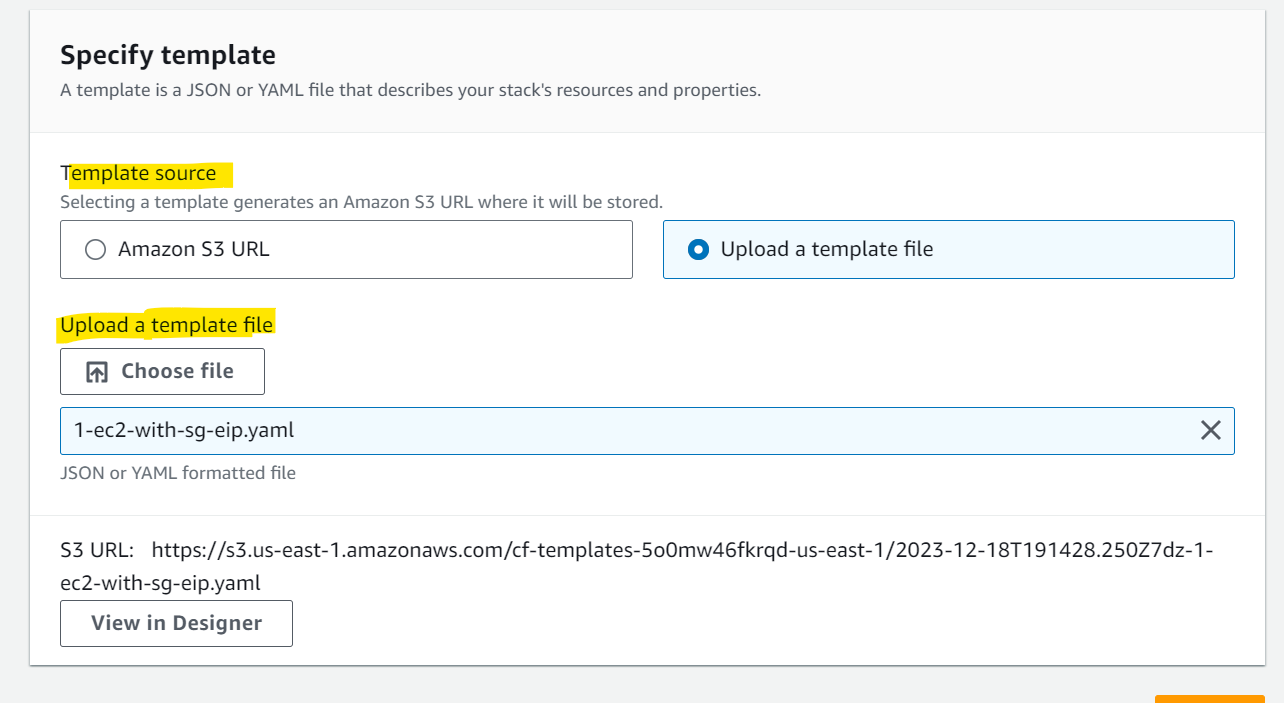1284x703 pixels.
Task: Select the Amazon S3 URL radio button
Action: pos(95,249)
